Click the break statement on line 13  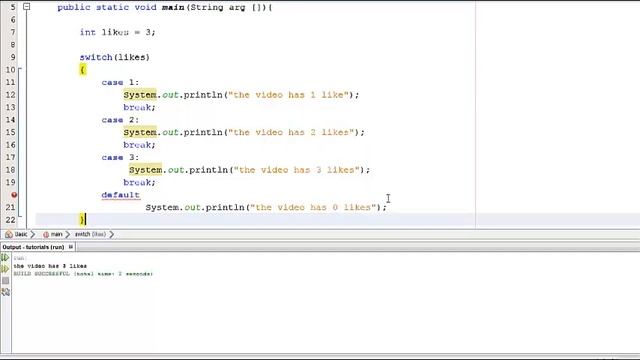pos(140,107)
